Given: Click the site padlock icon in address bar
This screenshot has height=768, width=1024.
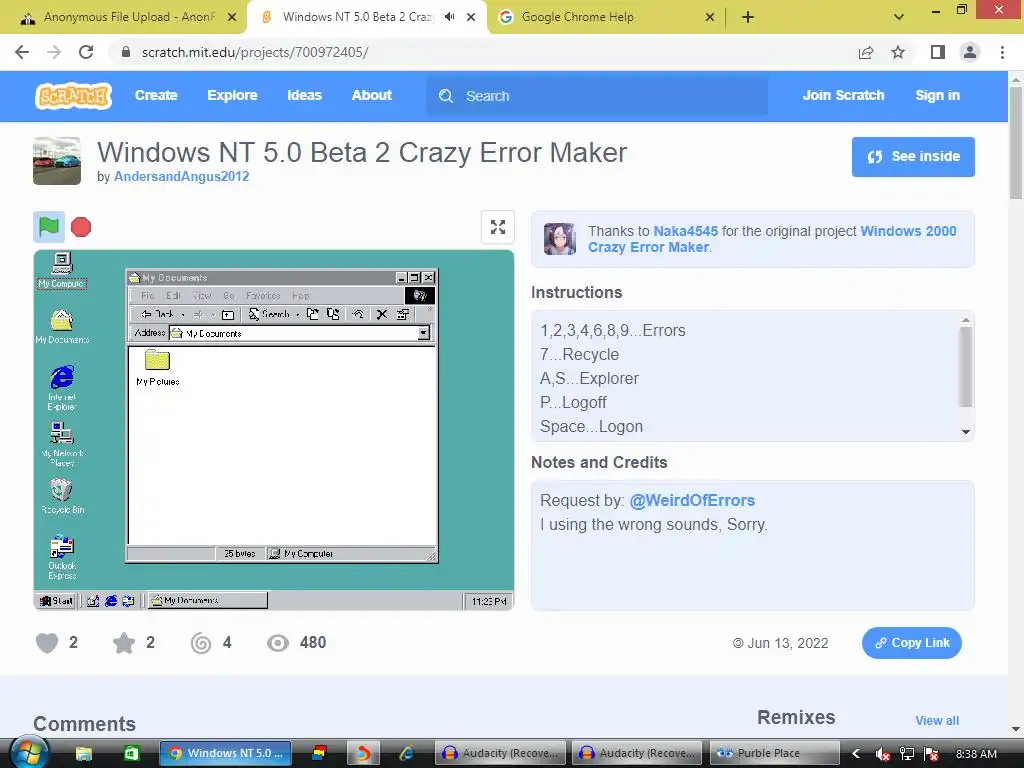Looking at the screenshot, I should (126, 52).
